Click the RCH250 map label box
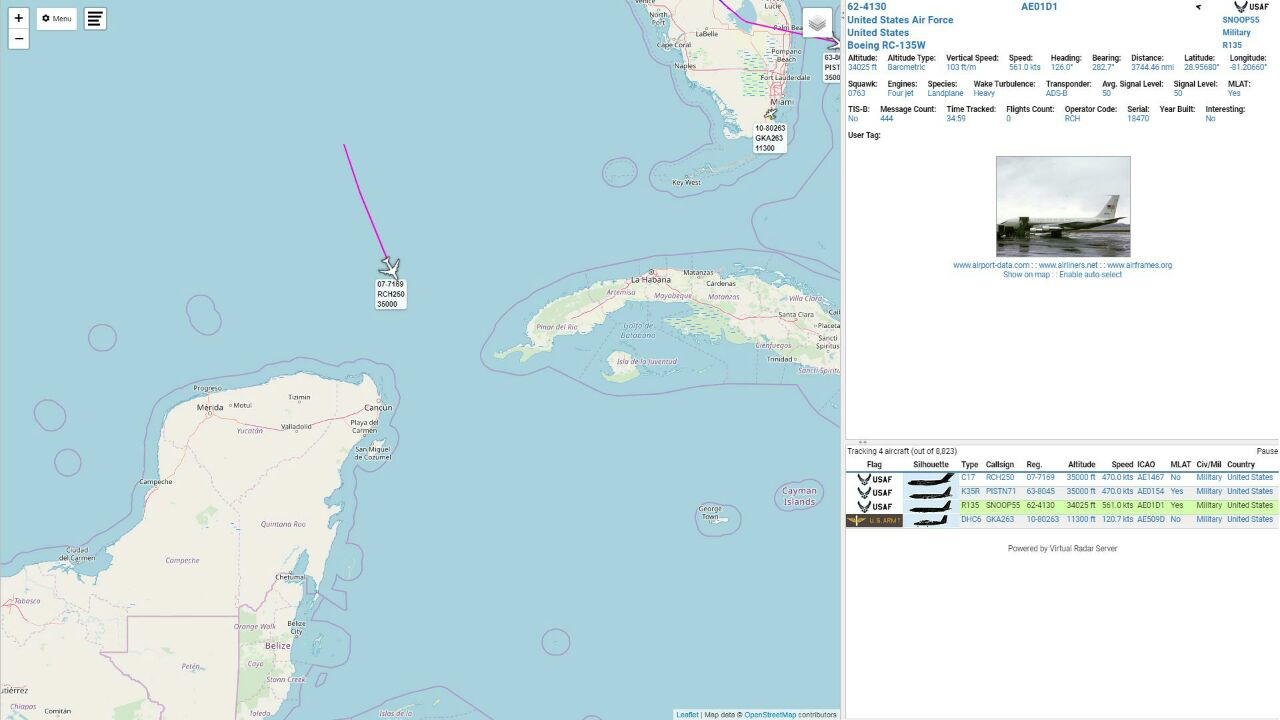 tap(390, 294)
